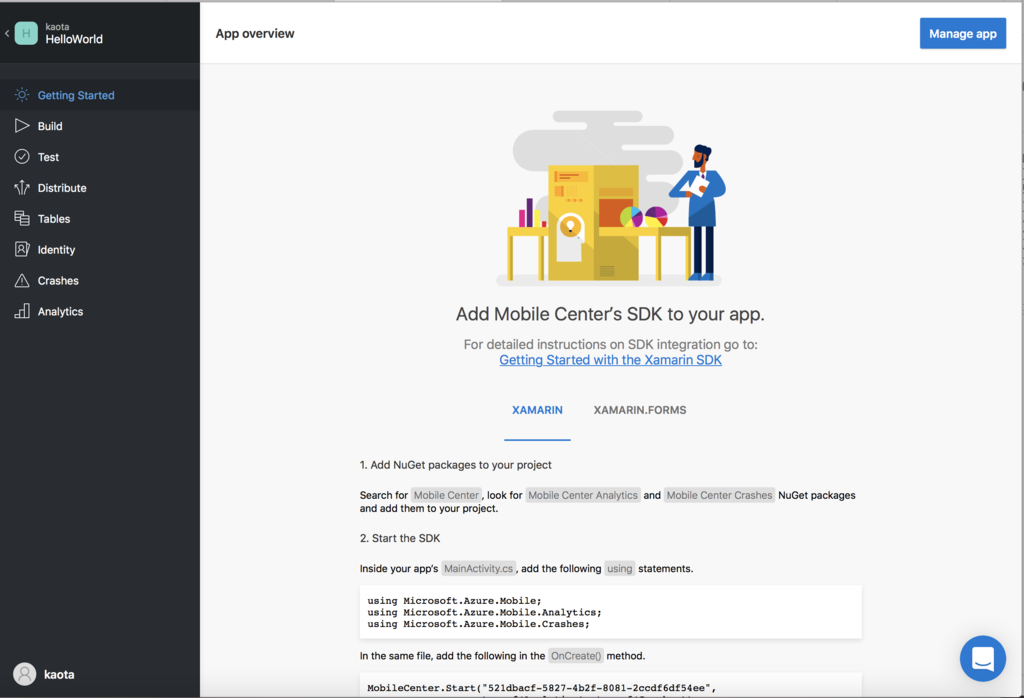Click the MainActivity.cs file name tag
The height and width of the screenshot is (698, 1024).
(479, 568)
